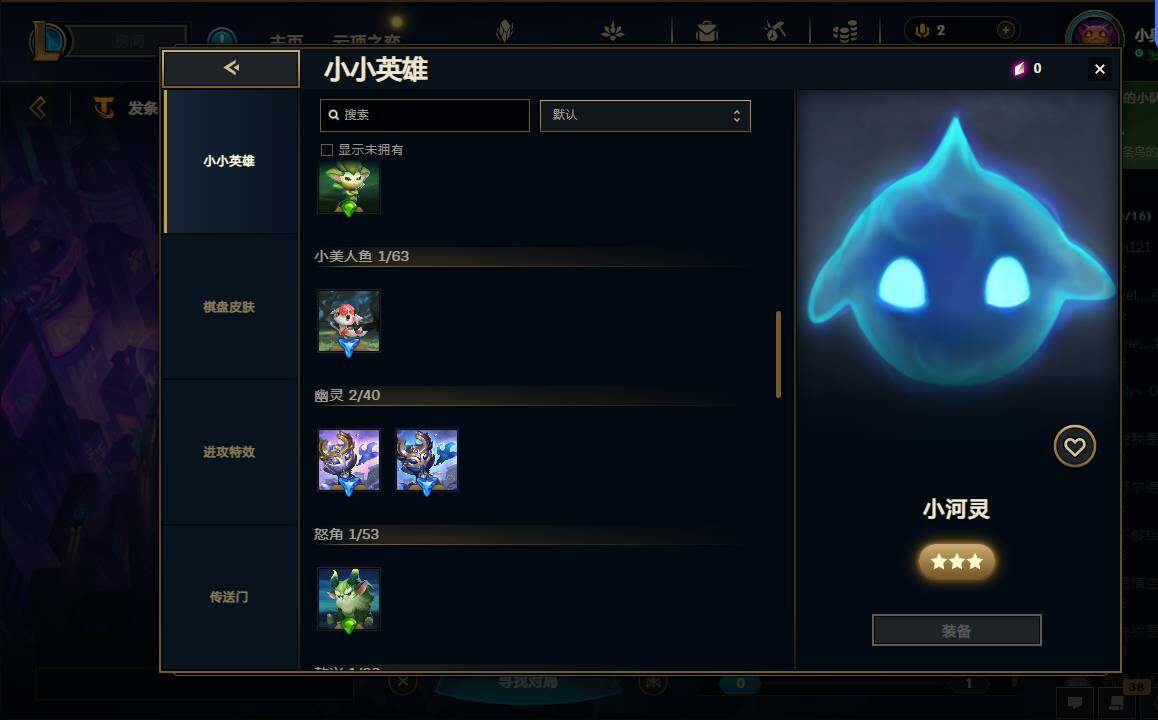1158x720 pixels.
Task: Click the plus icon to add currency
Action: (1005, 30)
